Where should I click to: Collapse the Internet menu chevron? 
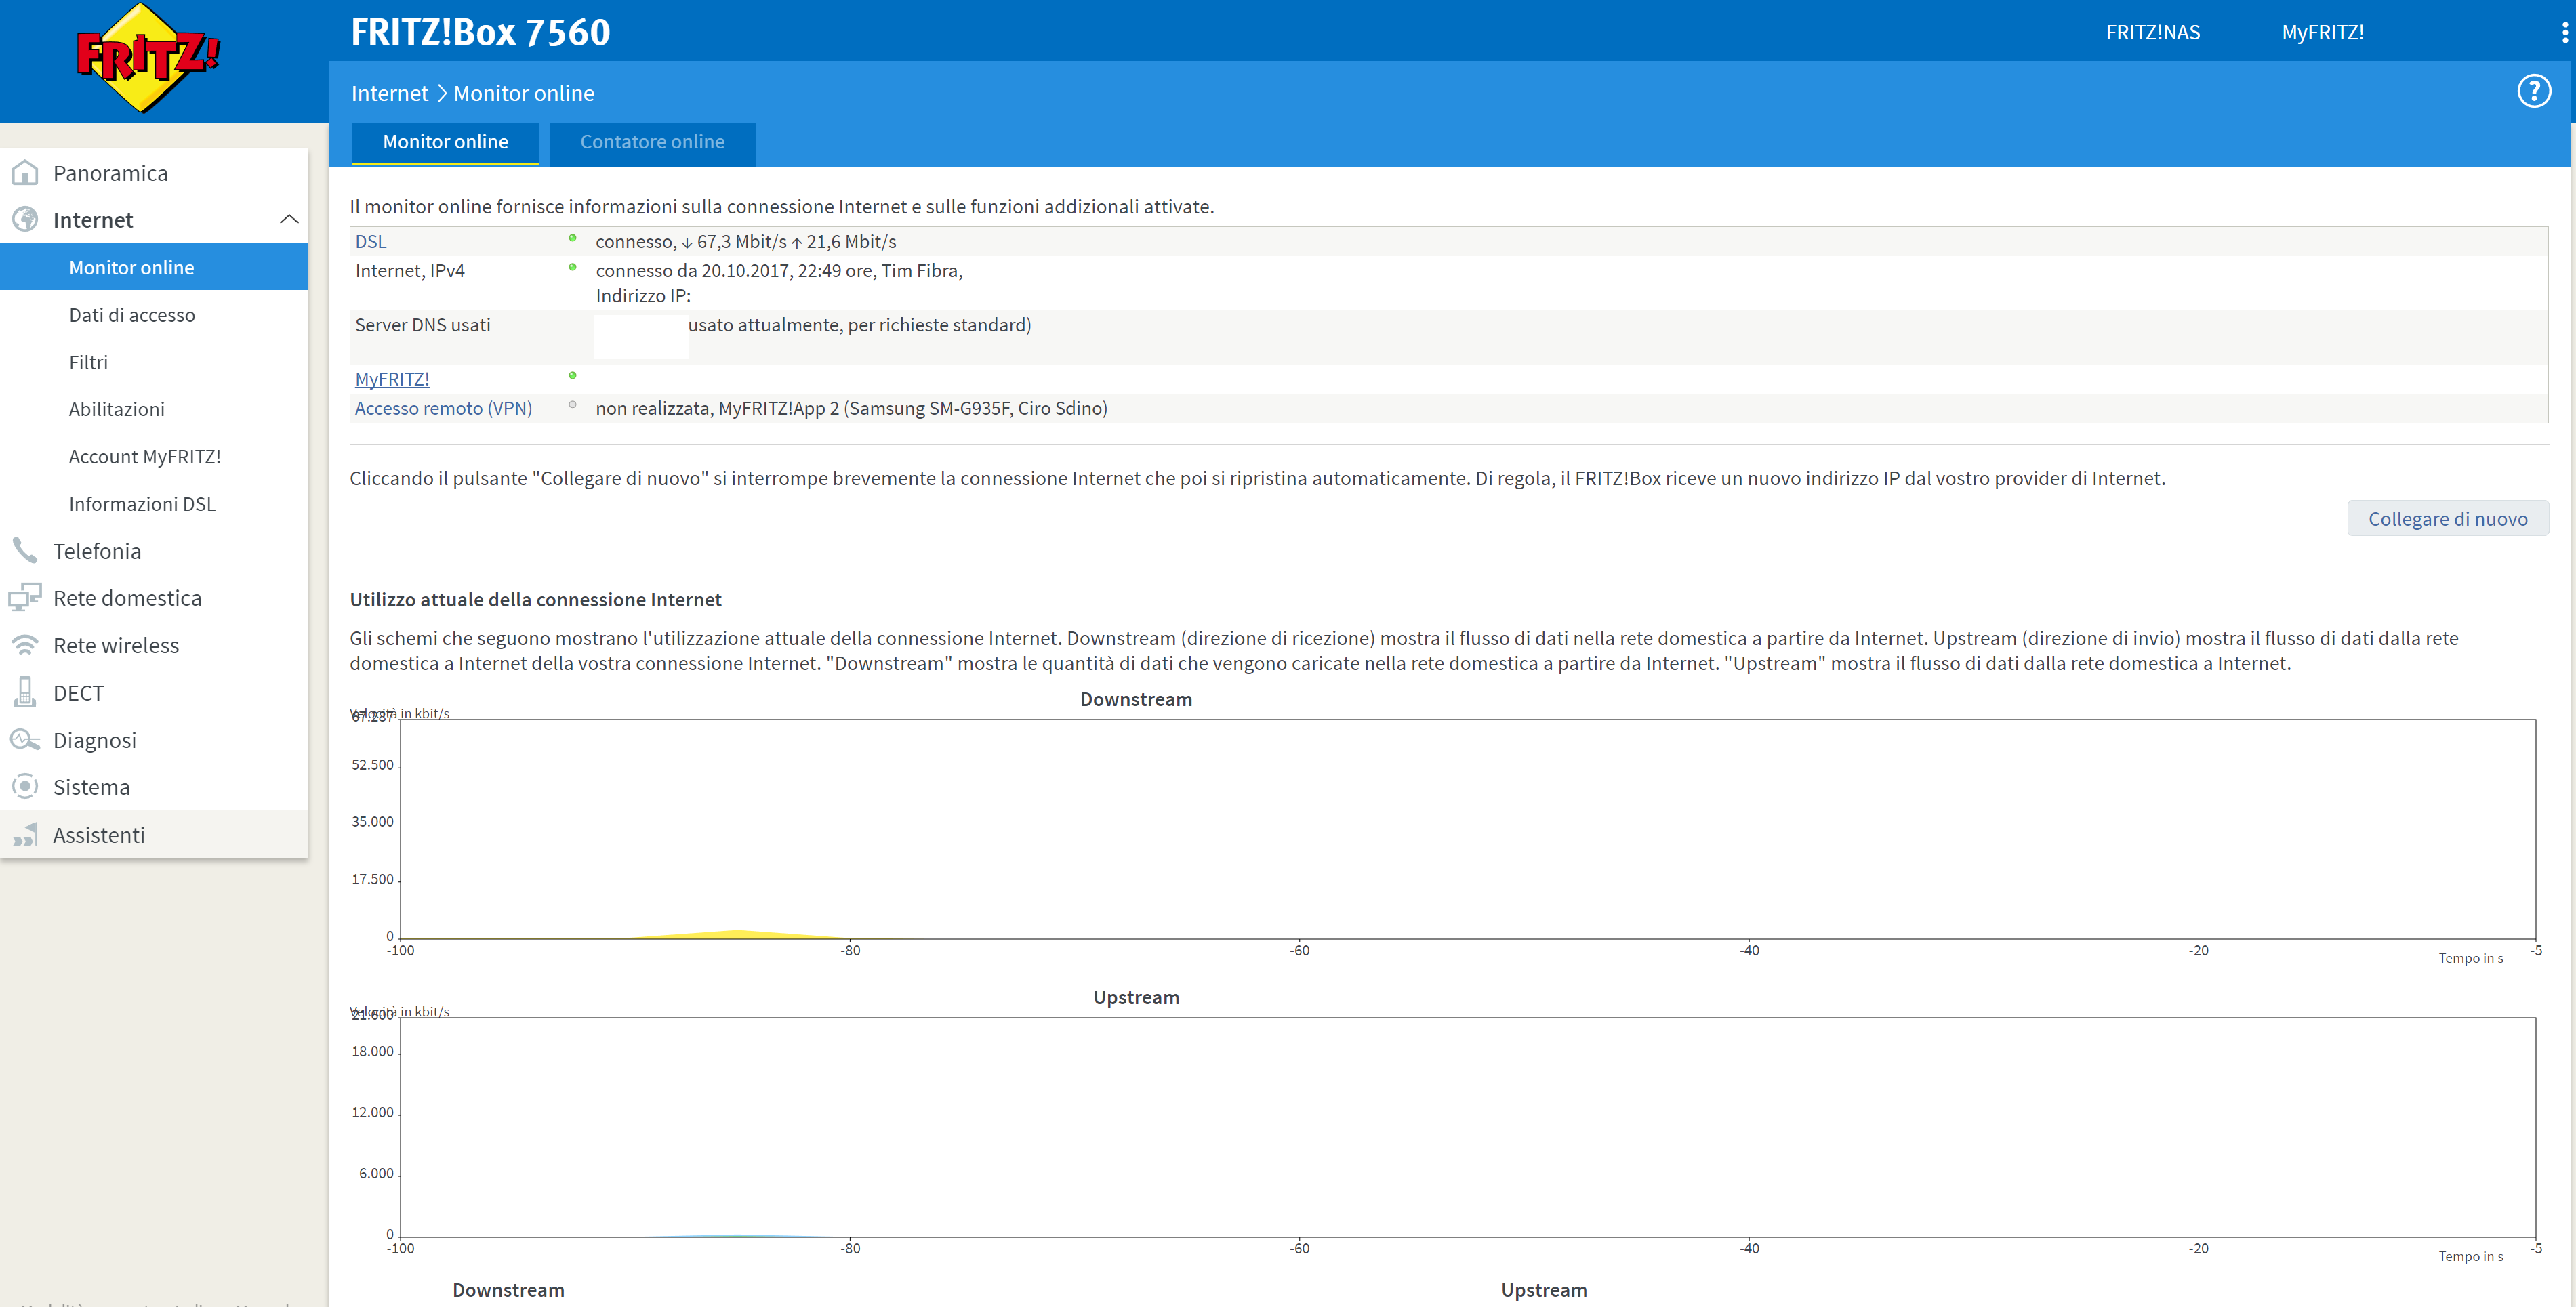[289, 220]
